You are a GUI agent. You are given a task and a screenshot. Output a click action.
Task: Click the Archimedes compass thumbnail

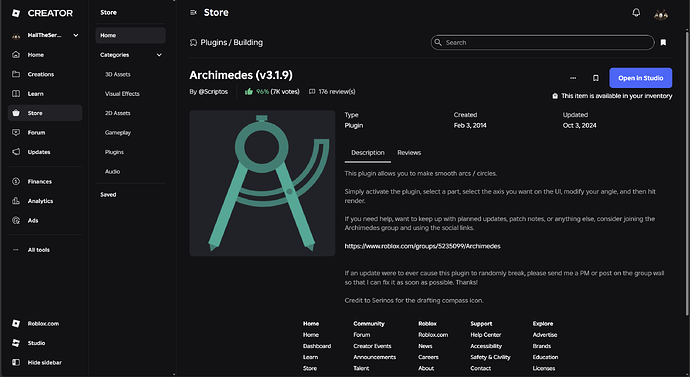[262, 183]
